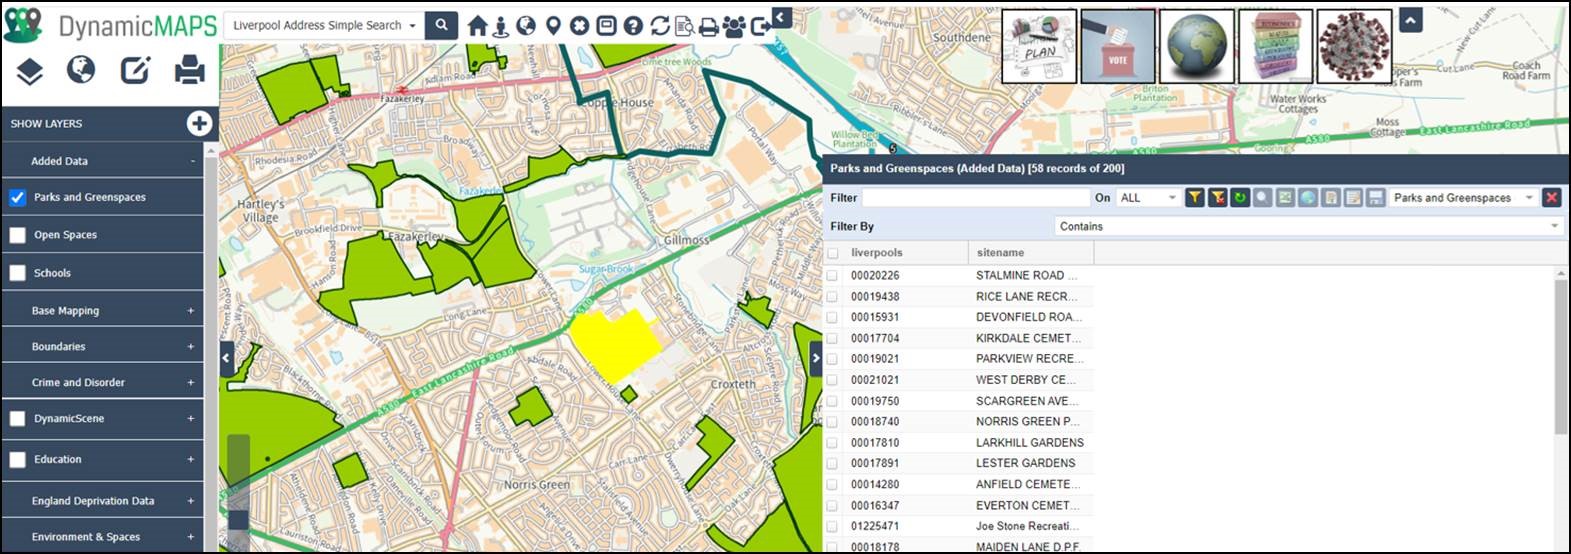
Task: Add a layer with plus button
Action: [x=199, y=123]
